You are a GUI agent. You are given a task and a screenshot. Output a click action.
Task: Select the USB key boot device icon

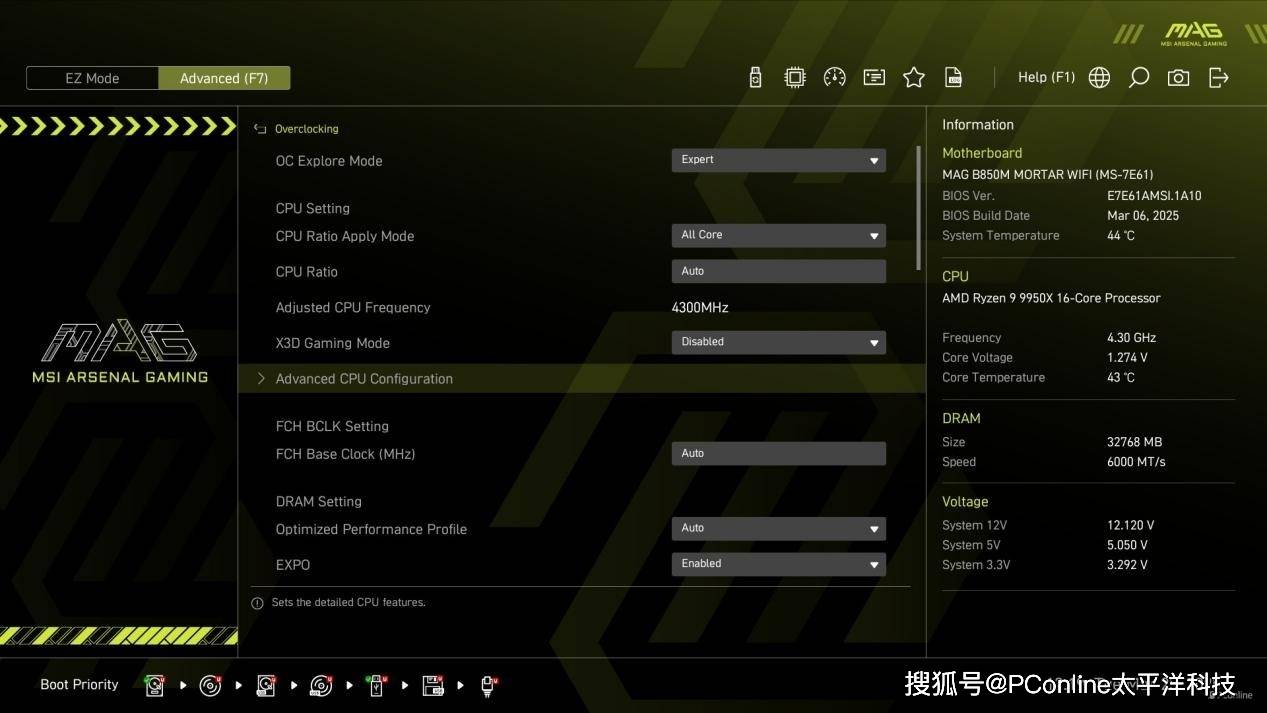coord(376,685)
